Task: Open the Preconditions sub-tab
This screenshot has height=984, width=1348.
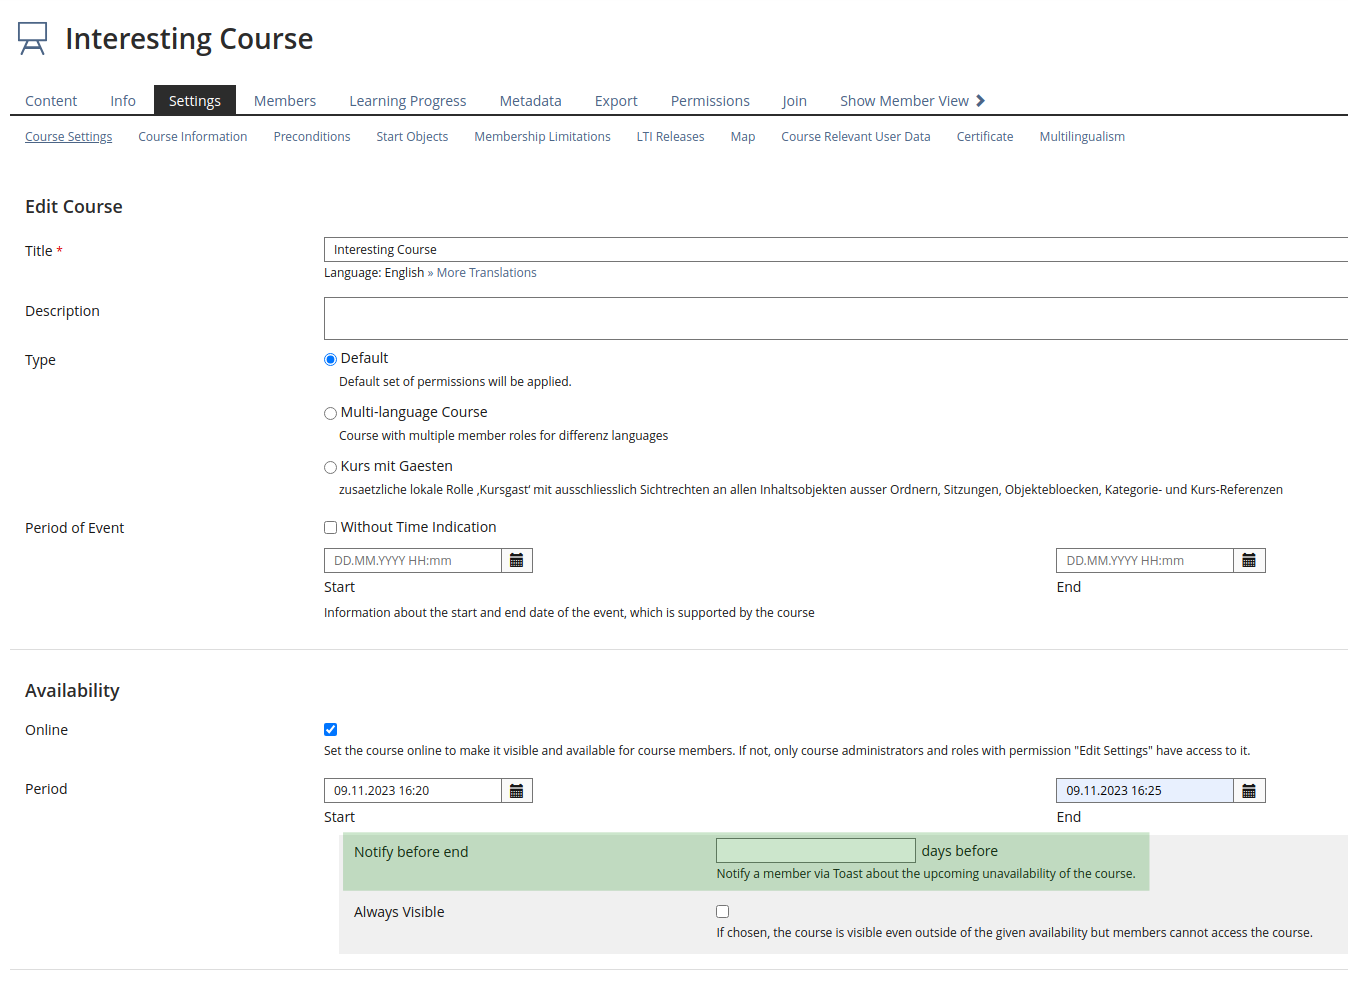Action: coord(311,137)
